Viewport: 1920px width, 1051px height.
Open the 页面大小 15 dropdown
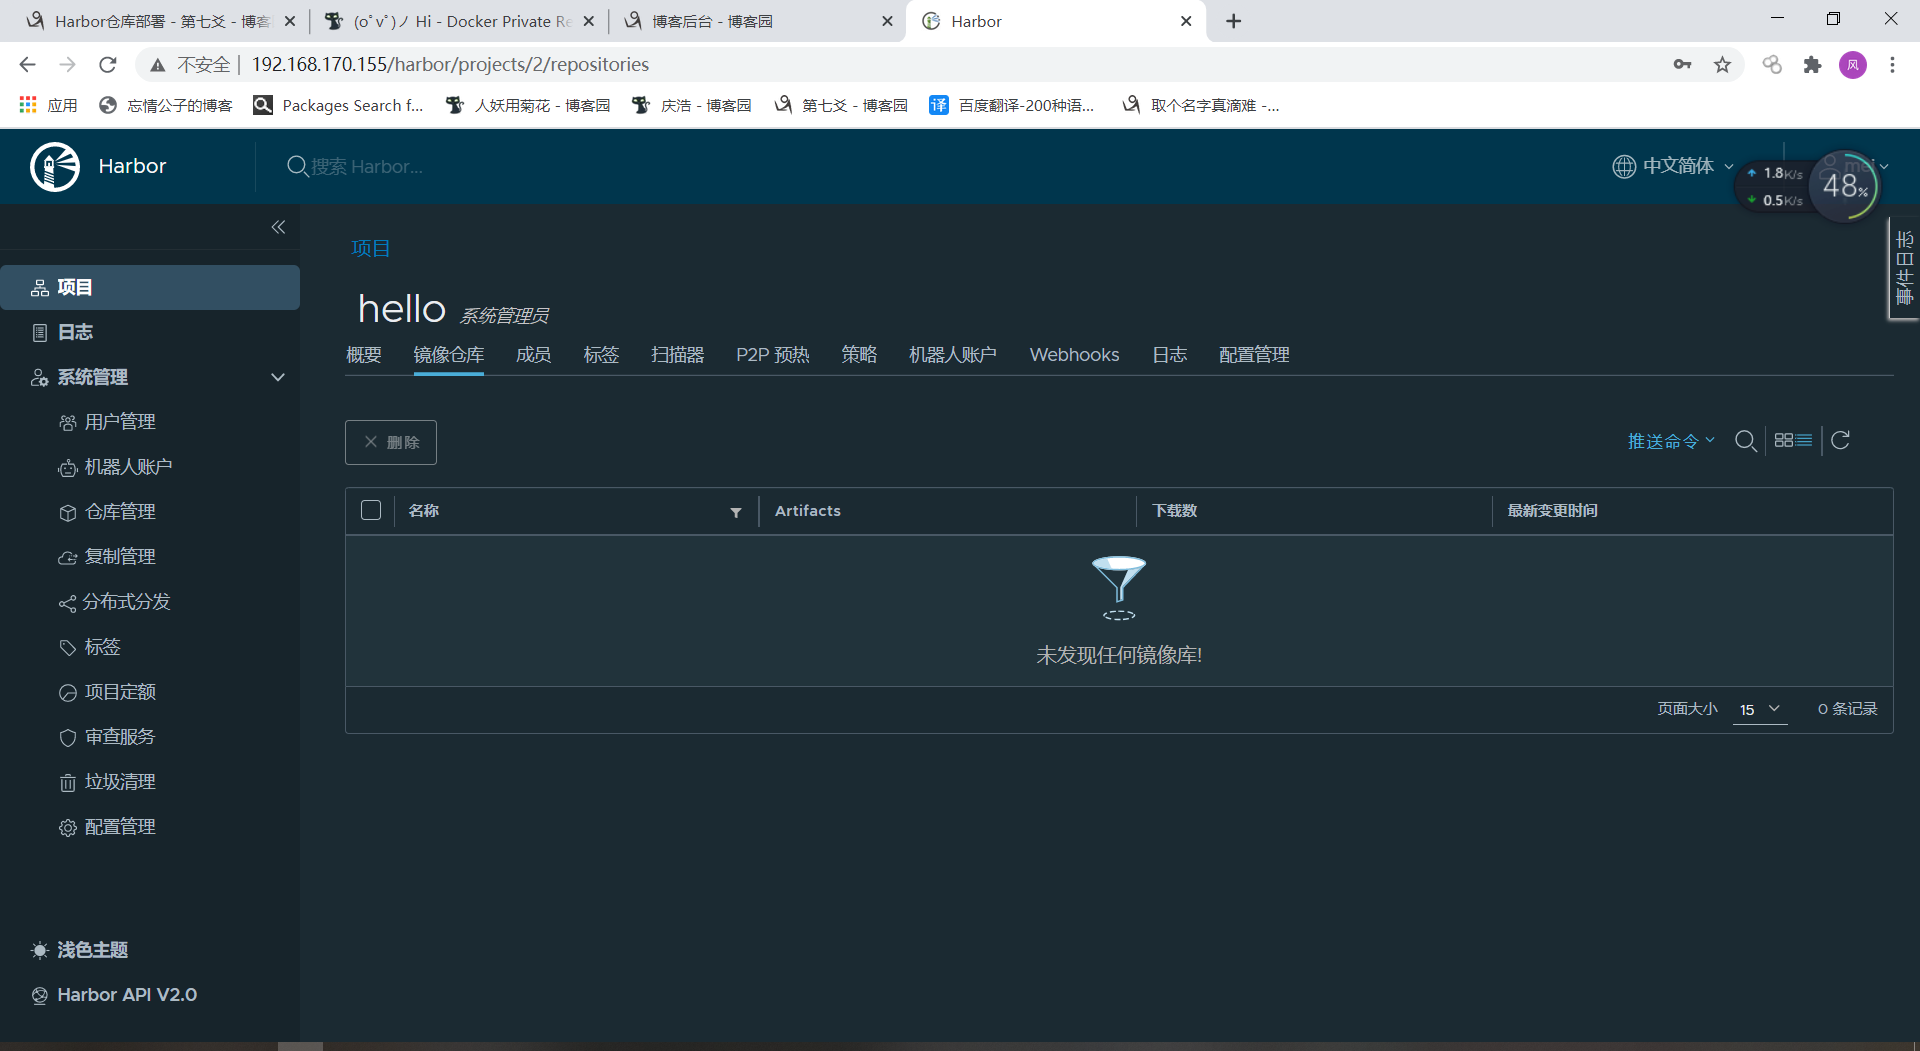tap(1760, 709)
